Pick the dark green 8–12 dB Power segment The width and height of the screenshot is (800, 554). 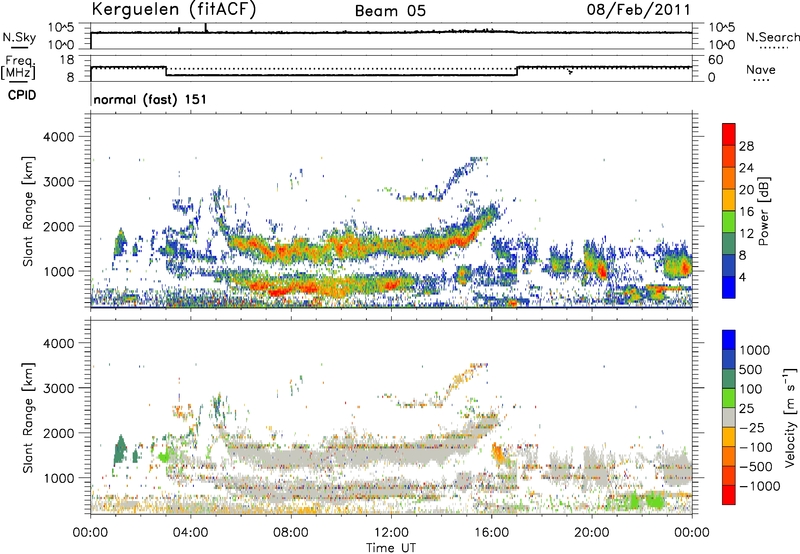729,244
